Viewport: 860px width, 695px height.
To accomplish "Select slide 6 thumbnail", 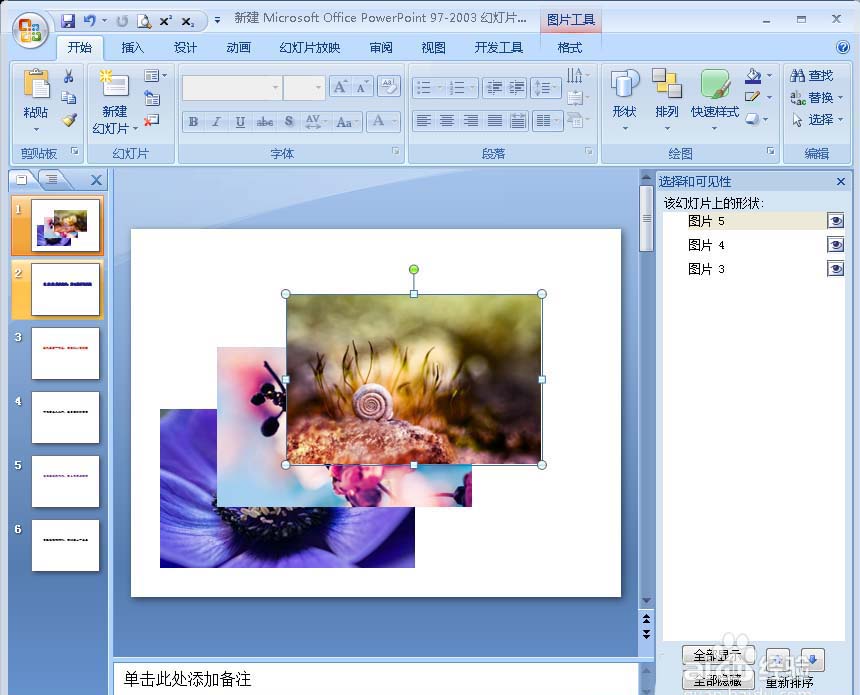I will [x=65, y=545].
